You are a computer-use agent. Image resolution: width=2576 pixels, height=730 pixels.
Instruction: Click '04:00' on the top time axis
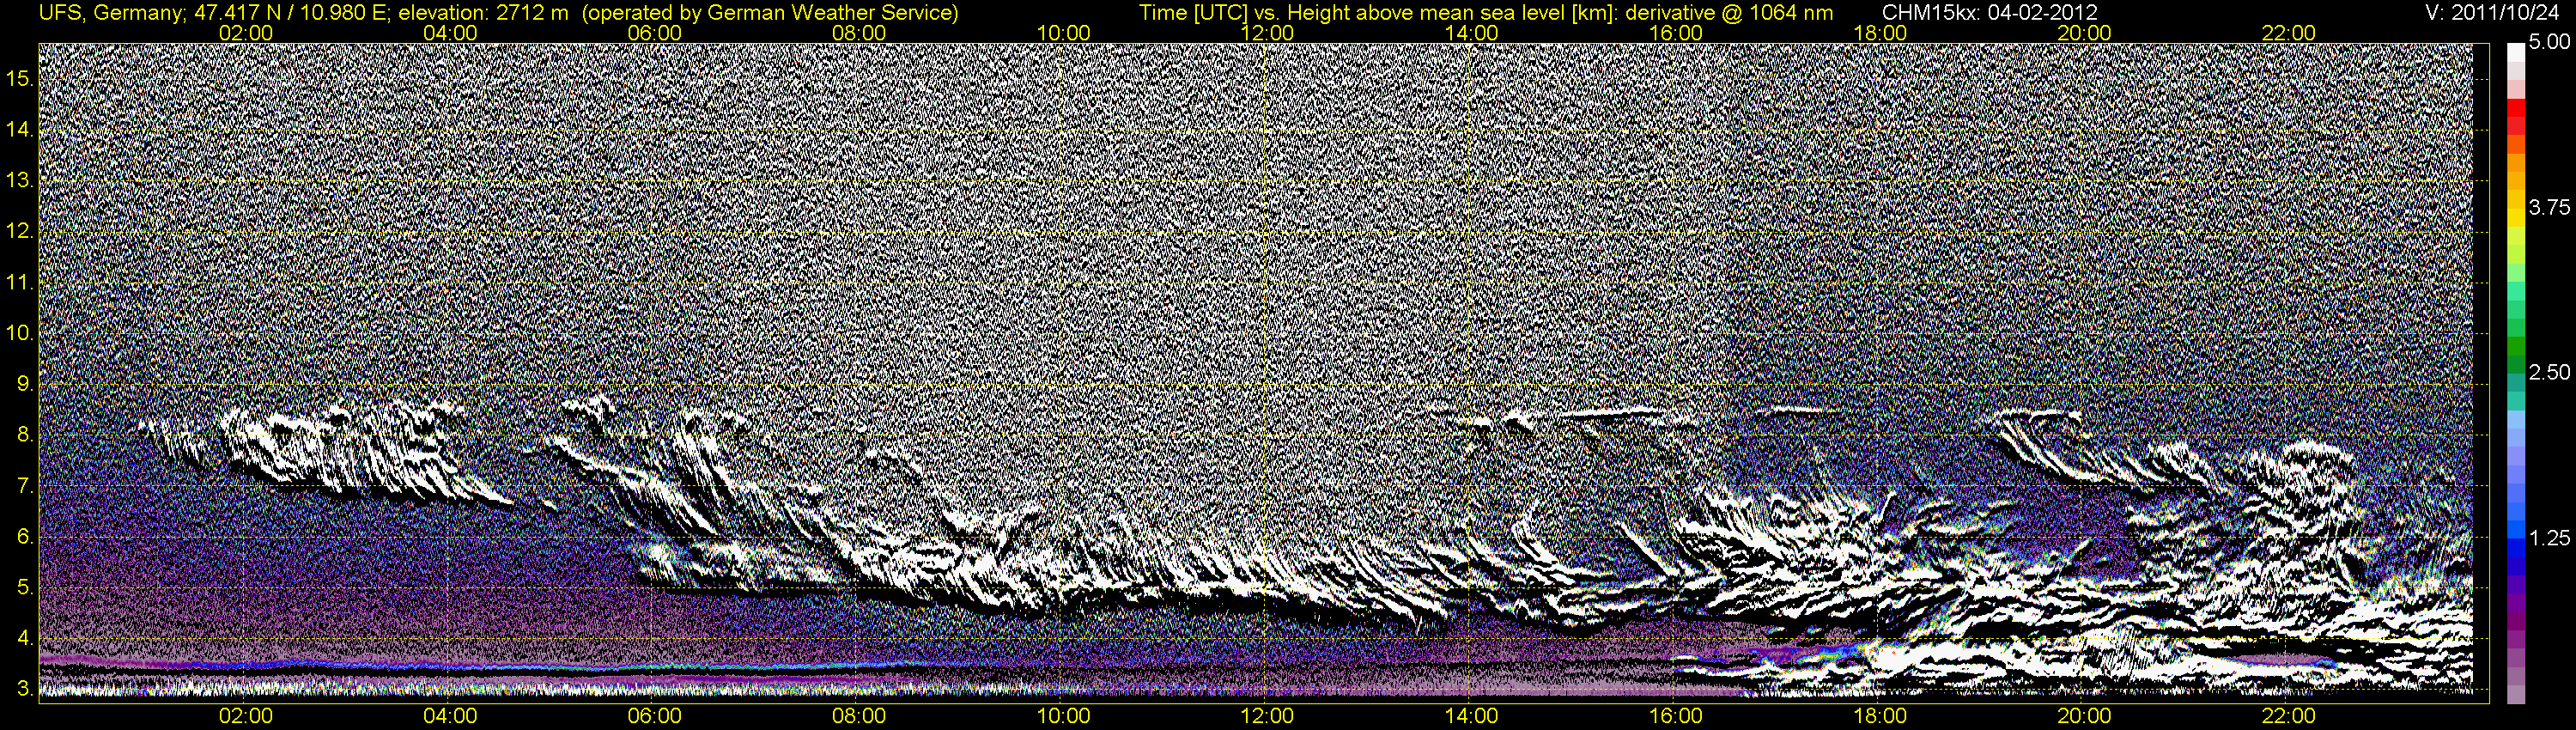(x=450, y=33)
